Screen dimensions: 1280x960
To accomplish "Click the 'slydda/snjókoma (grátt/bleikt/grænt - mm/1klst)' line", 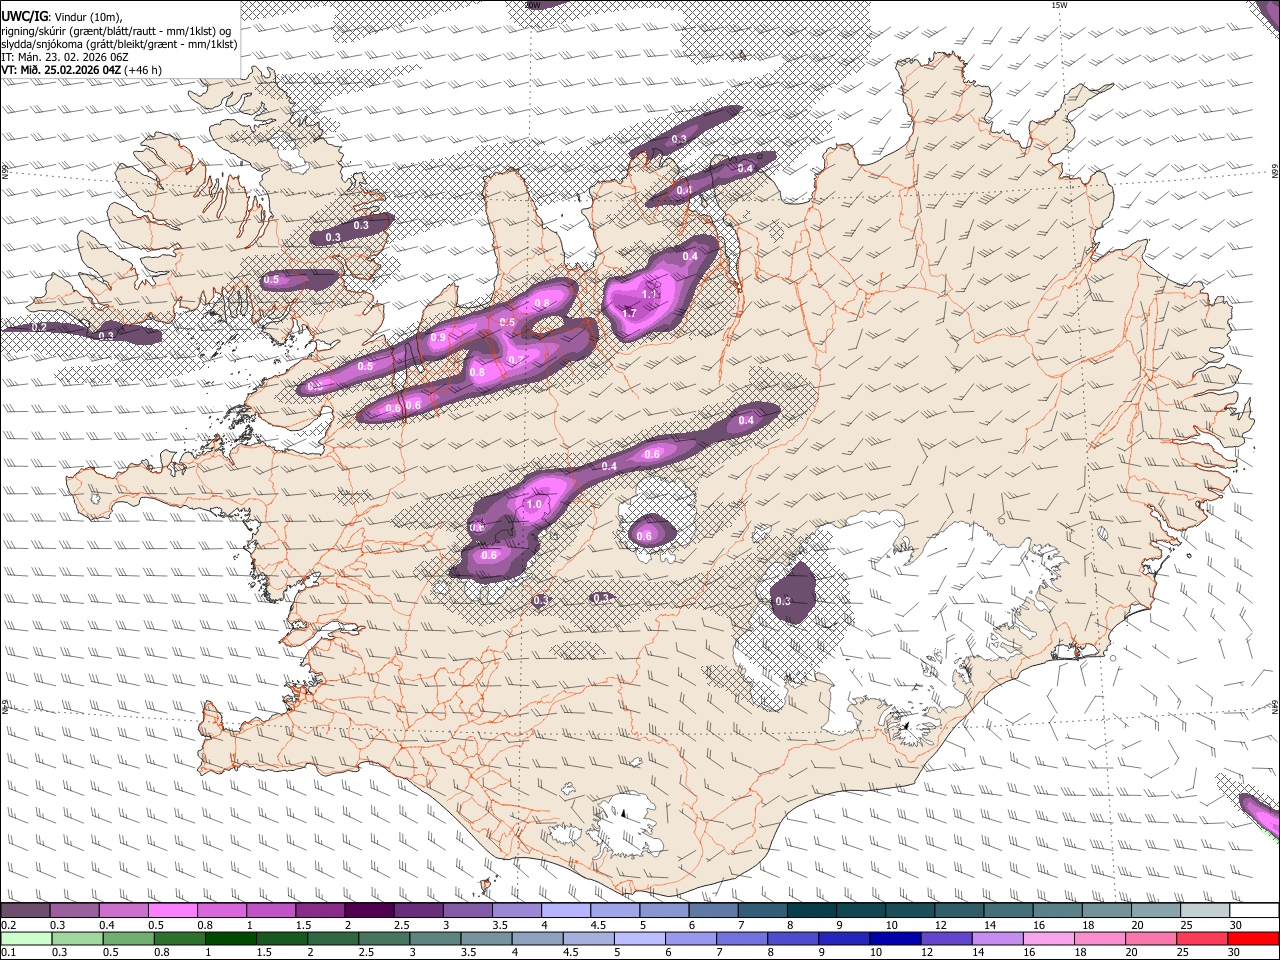I will click(119, 44).
